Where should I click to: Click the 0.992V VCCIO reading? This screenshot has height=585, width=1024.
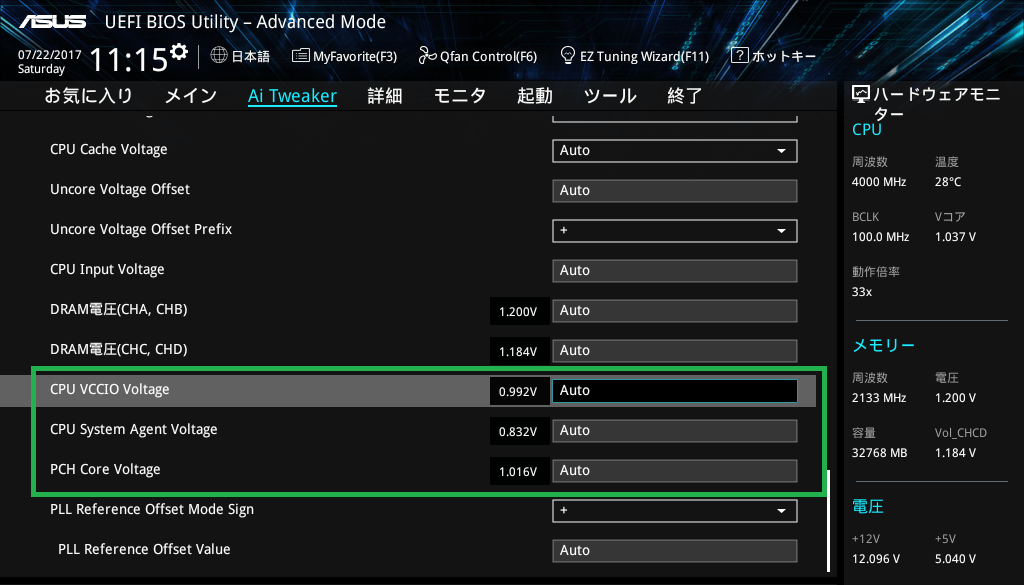click(x=519, y=392)
